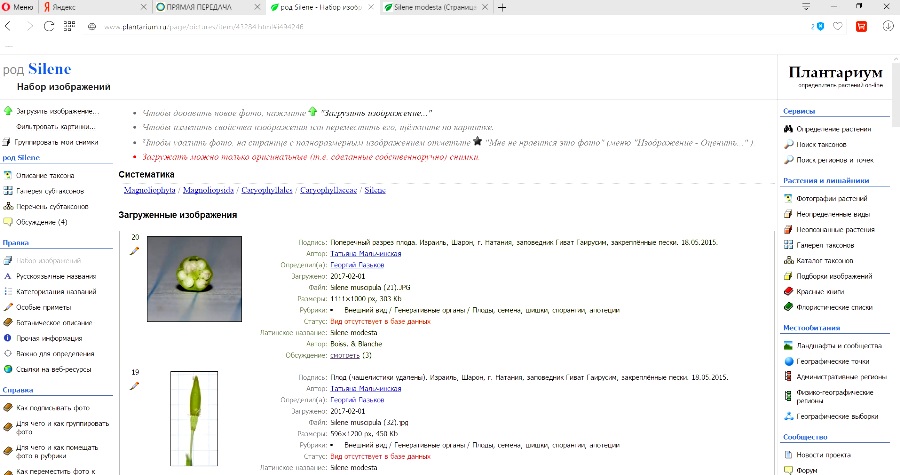The image size is (900, 475).
Task: Open 'Определение растения' binoculars icon
Action: 788,128
